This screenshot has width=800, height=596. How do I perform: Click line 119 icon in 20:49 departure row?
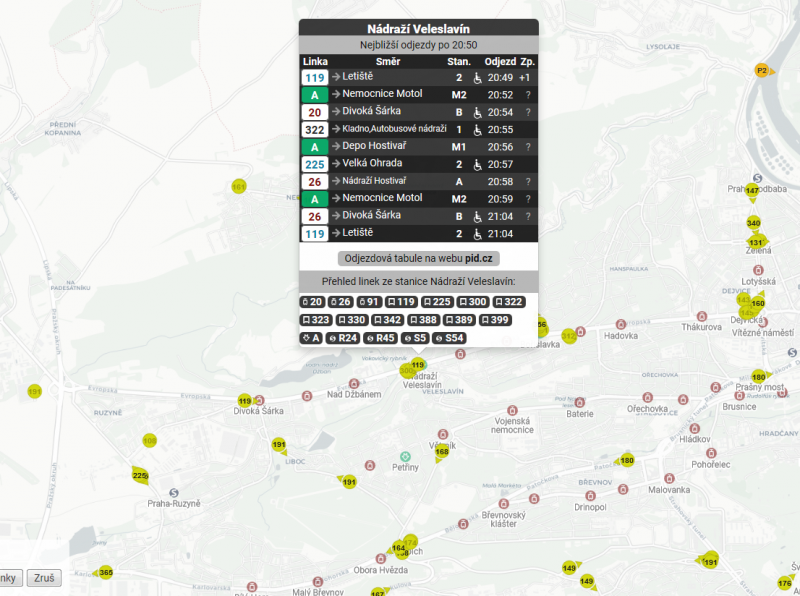pyautogui.click(x=315, y=78)
